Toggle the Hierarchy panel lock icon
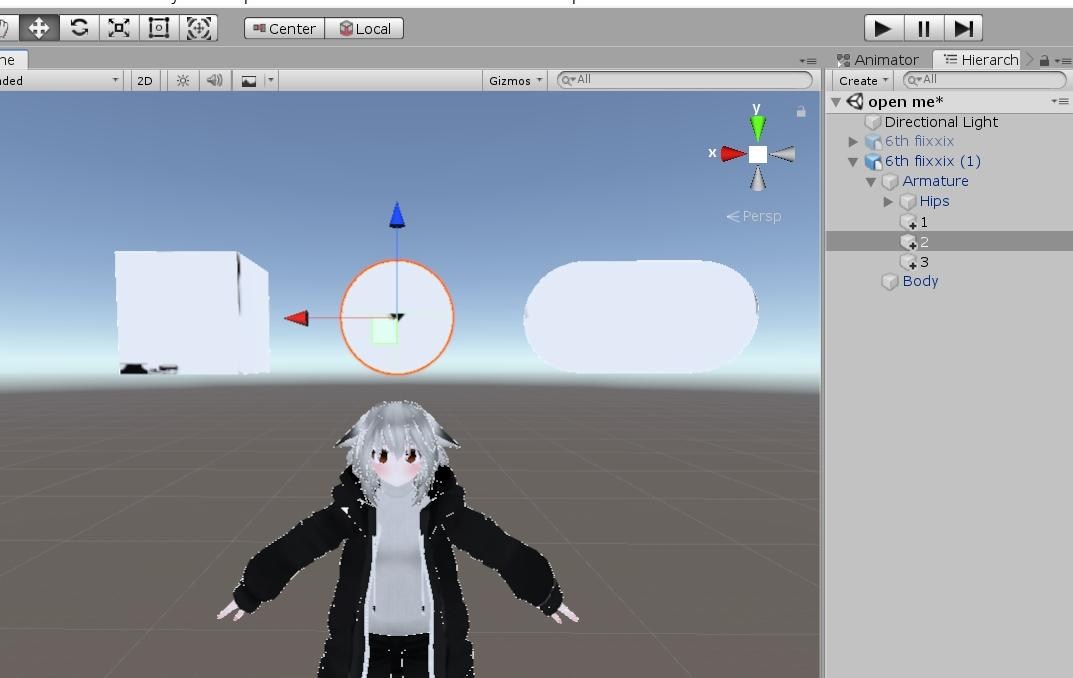 1044,60
